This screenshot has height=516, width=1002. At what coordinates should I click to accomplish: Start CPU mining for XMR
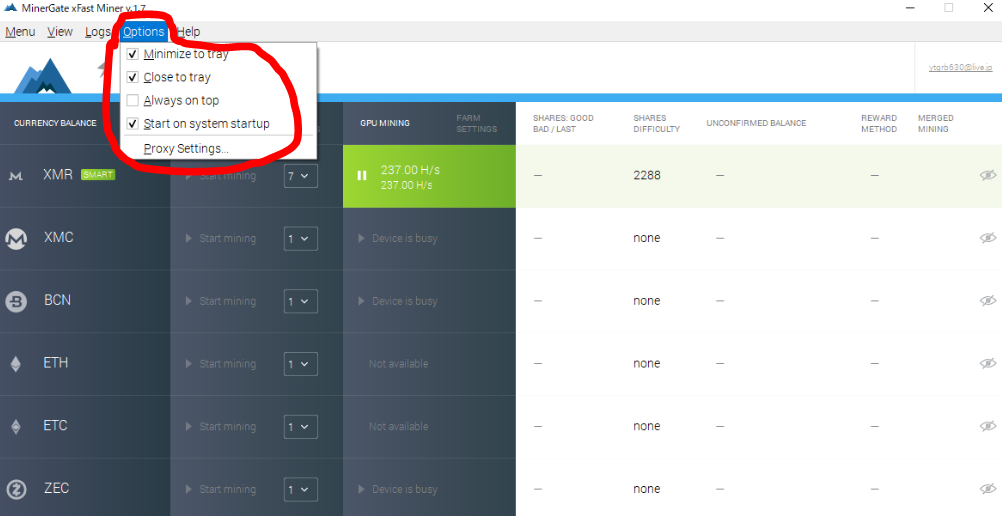(221, 175)
